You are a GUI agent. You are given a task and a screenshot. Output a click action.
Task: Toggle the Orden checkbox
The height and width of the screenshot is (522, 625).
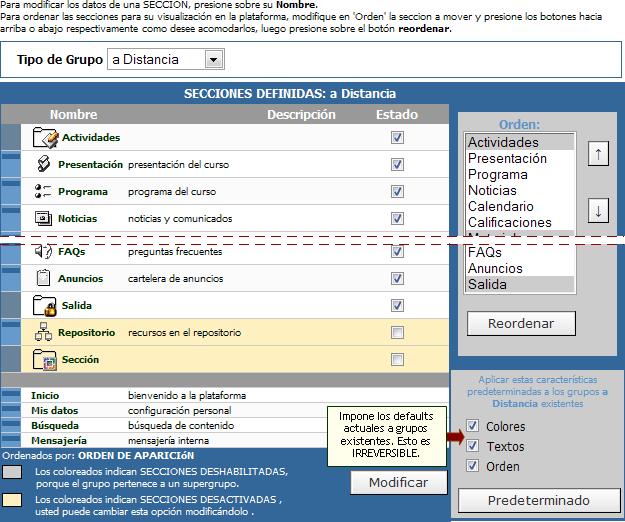pos(472,465)
